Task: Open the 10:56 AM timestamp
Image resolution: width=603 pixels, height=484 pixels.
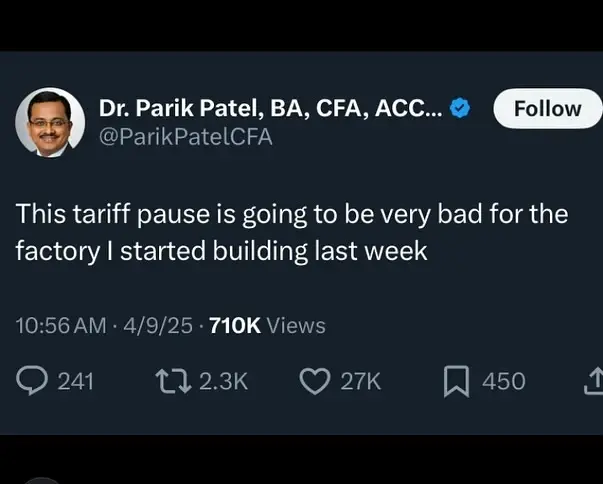Action: click(x=61, y=326)
